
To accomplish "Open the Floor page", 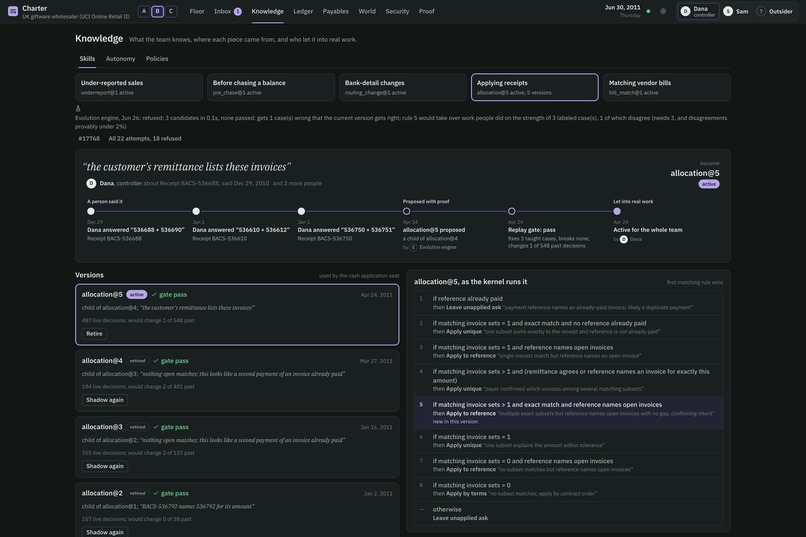I will (197, 11).
